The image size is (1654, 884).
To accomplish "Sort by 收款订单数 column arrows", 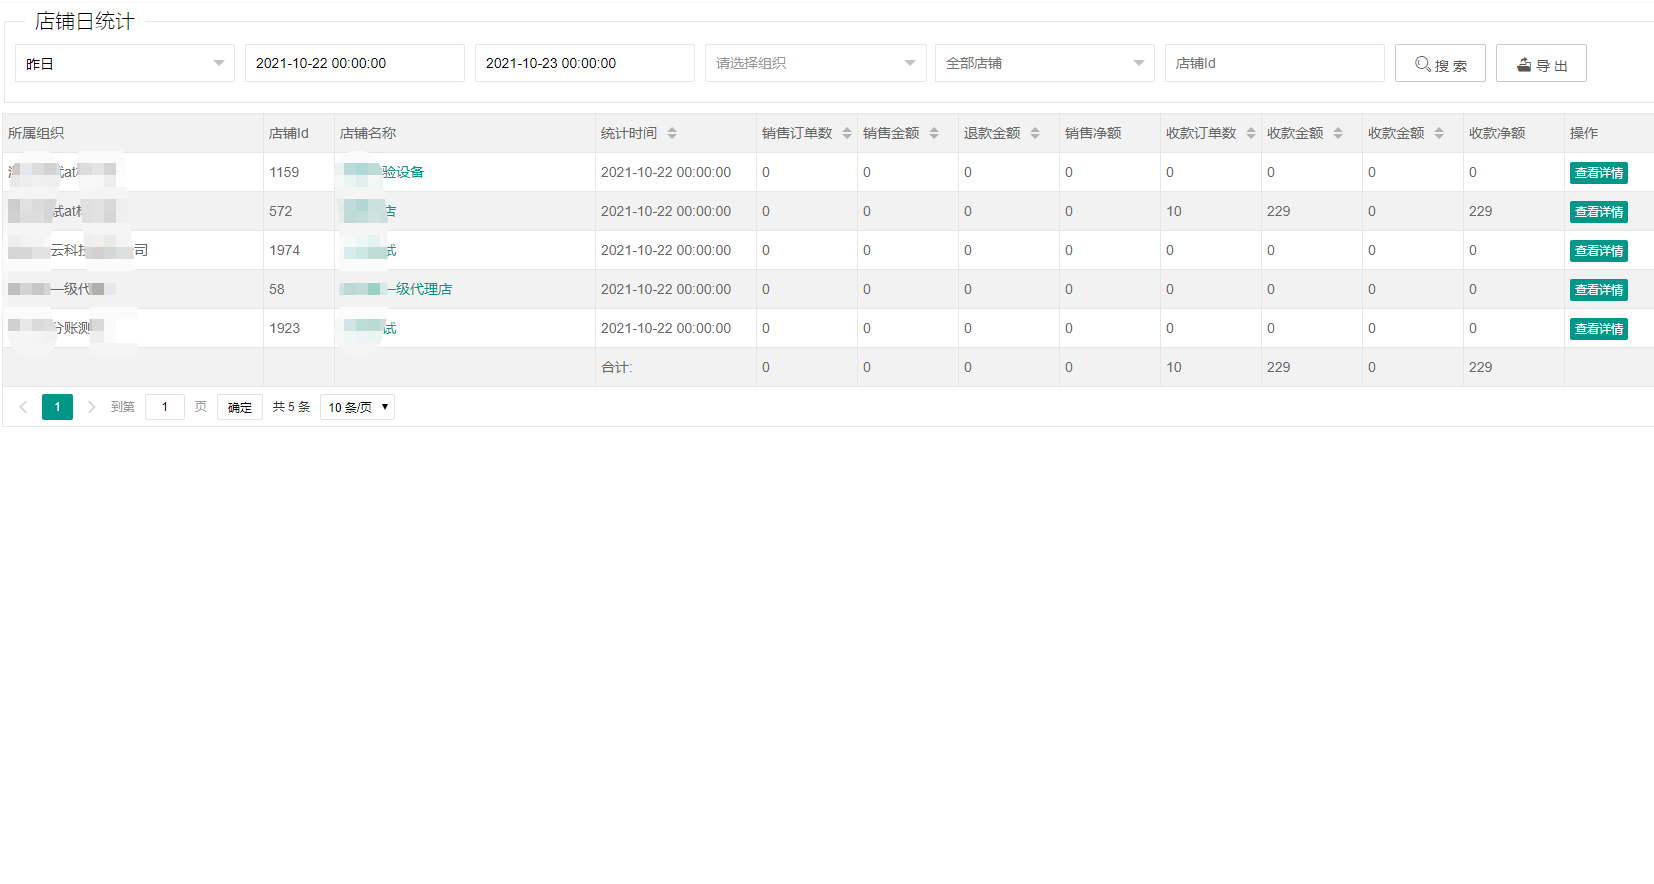I will click(1250, 133).
